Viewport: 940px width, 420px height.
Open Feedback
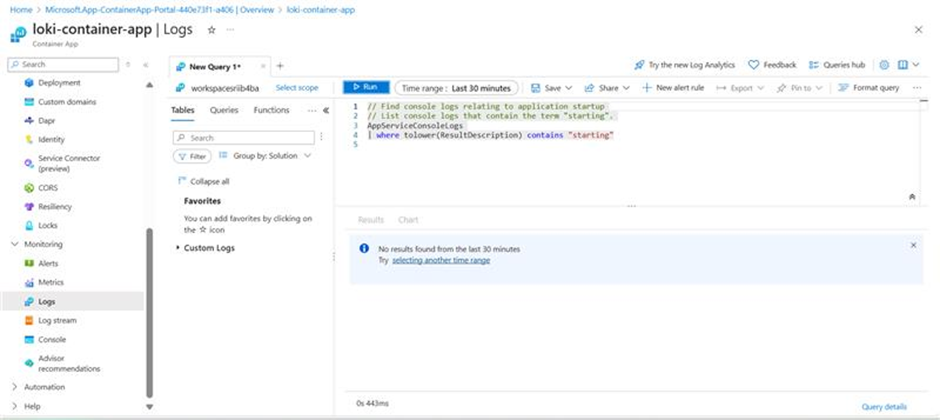coord(772,65)
